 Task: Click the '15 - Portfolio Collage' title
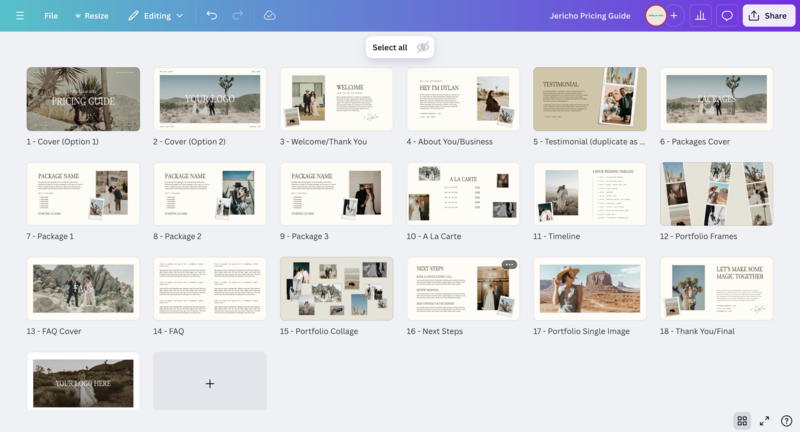[x=319, y=332]
